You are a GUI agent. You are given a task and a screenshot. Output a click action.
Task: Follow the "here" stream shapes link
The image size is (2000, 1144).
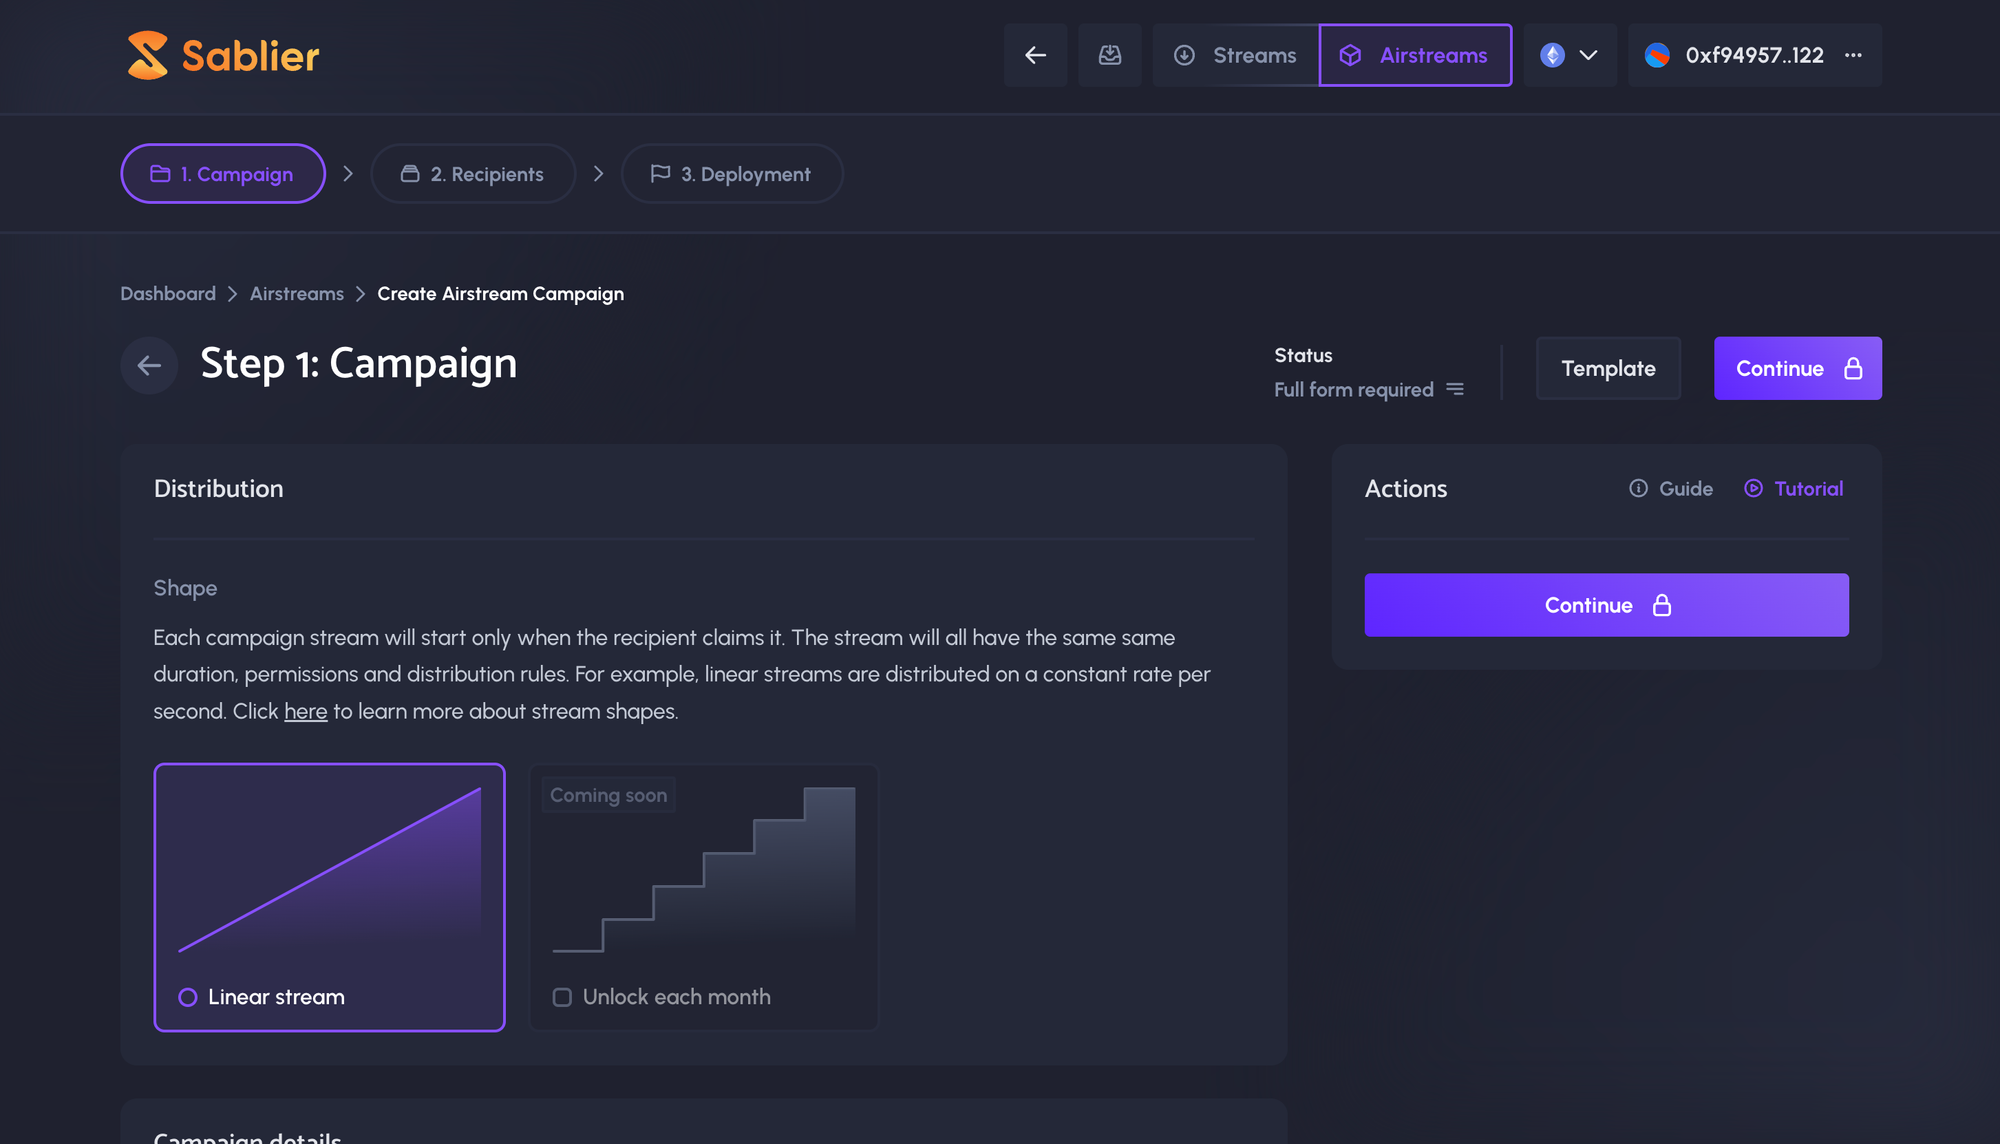coord(305,711)
